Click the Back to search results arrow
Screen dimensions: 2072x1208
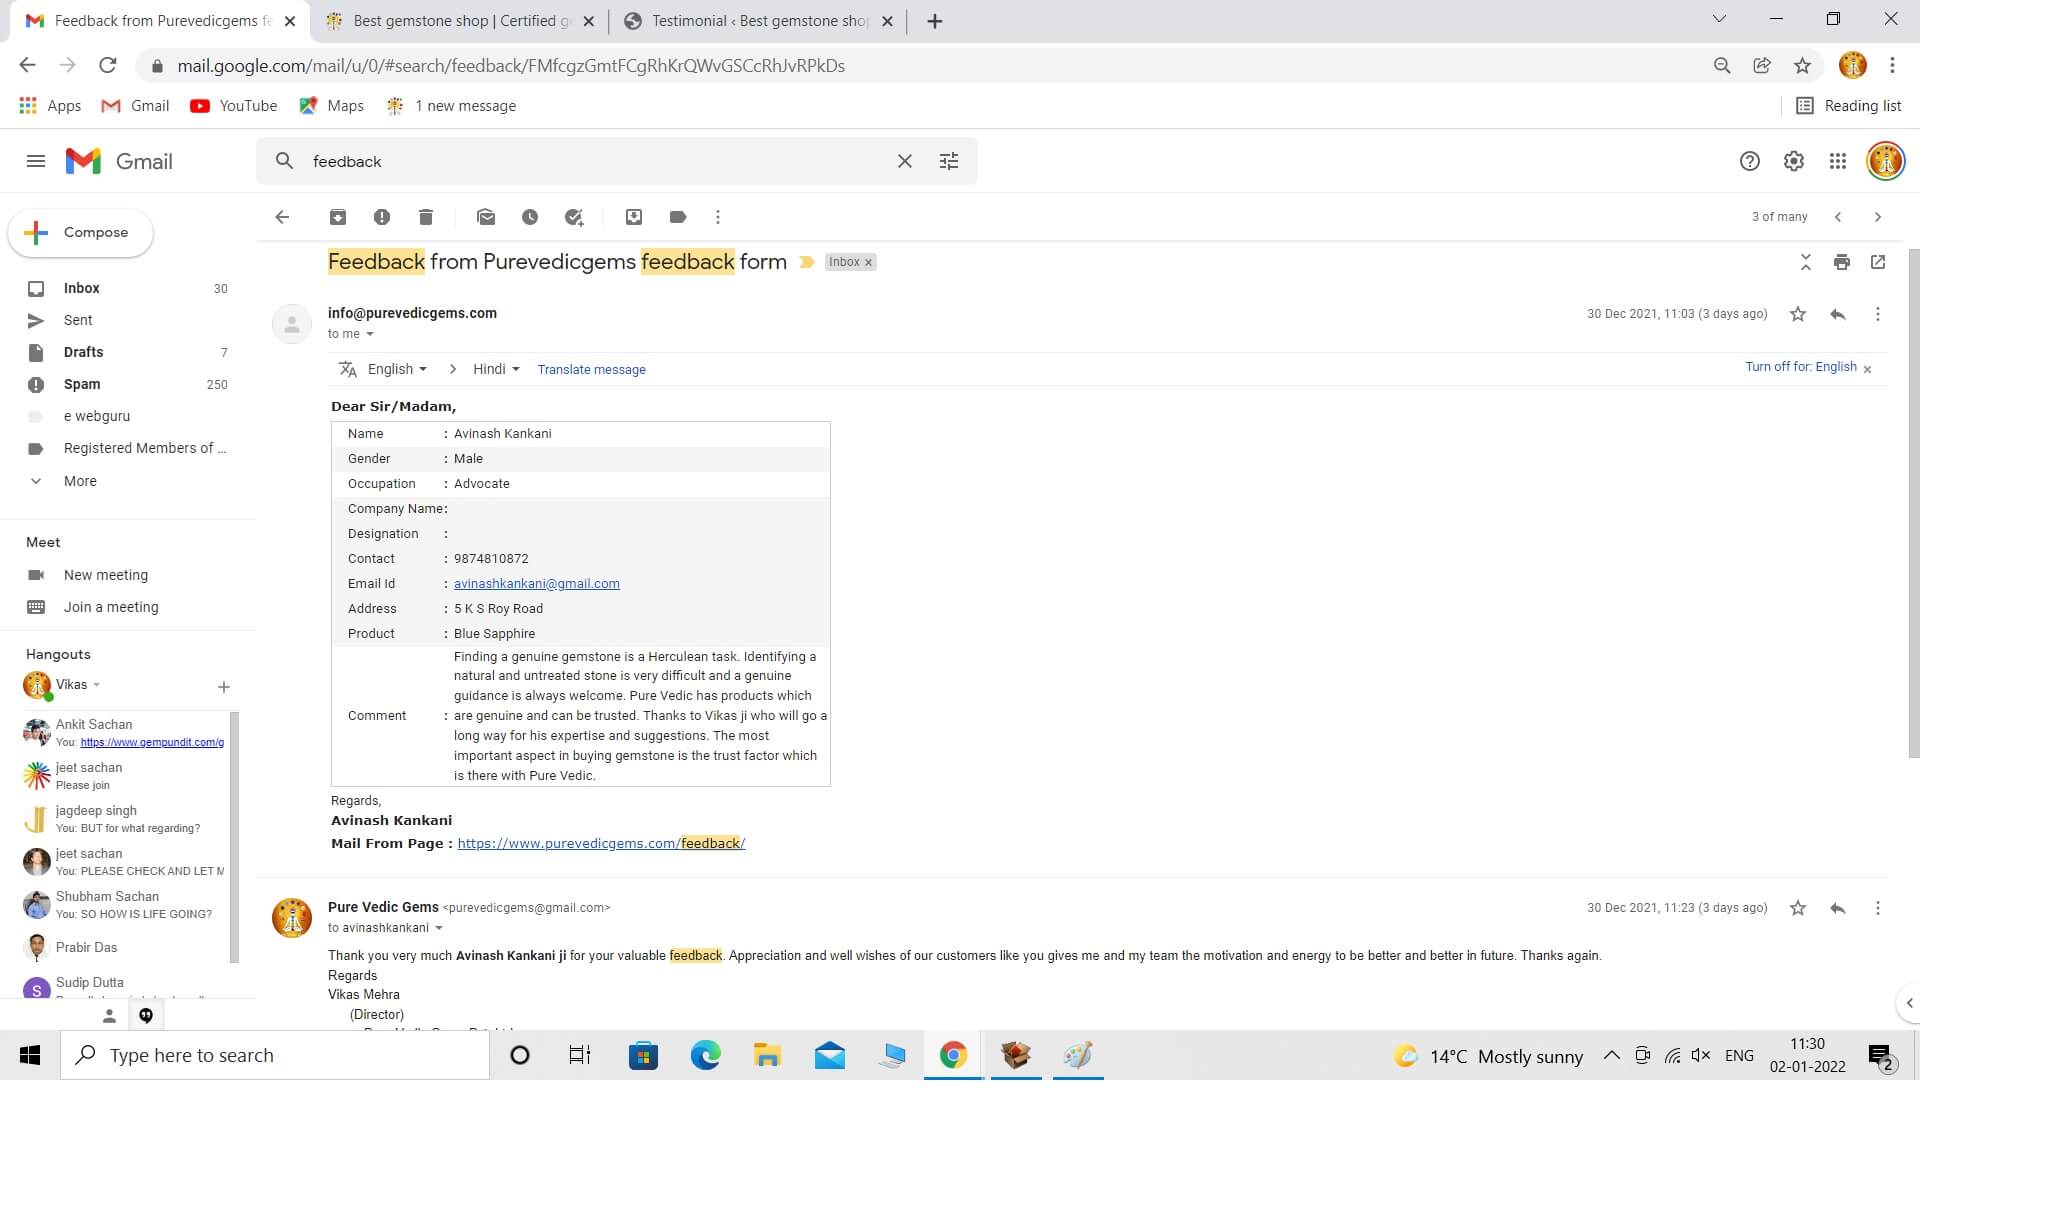tap(282, 217)
